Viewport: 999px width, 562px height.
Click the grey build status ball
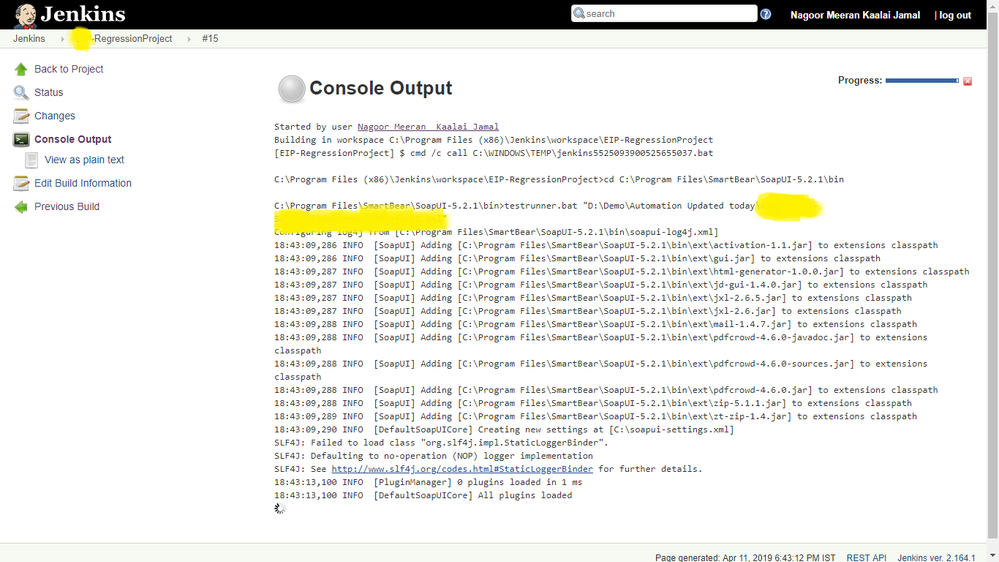291,89
